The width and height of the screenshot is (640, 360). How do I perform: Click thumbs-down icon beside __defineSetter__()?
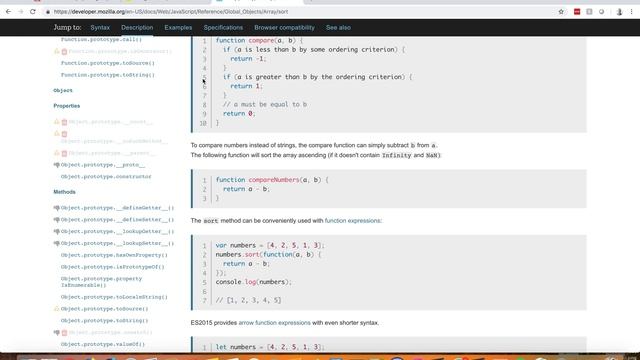[57, 220]
